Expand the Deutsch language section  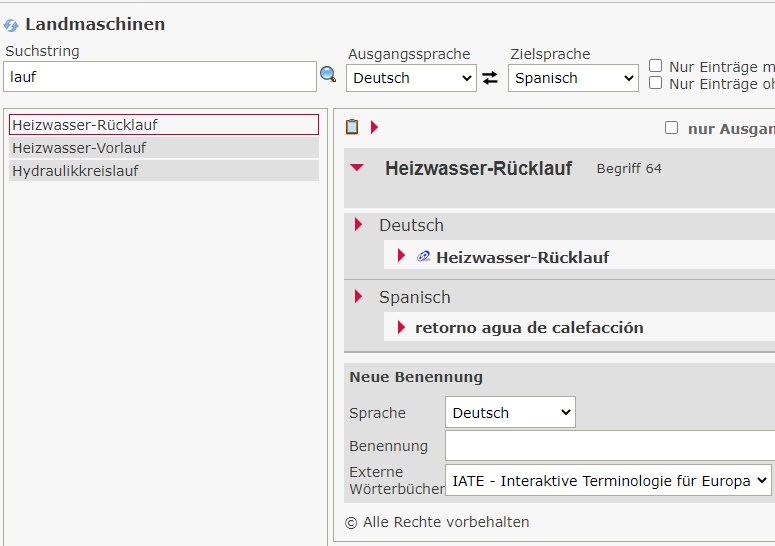click(x=359, y=225)
